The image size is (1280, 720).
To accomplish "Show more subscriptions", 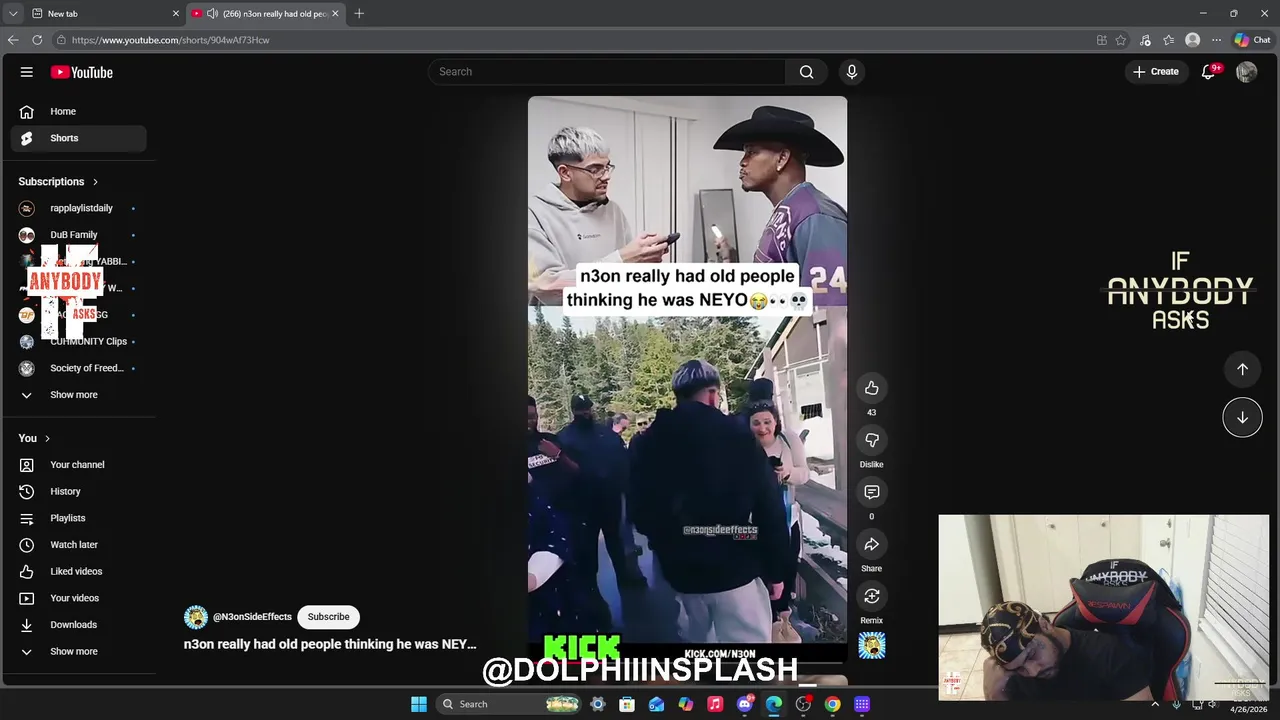I will (74, 395).
